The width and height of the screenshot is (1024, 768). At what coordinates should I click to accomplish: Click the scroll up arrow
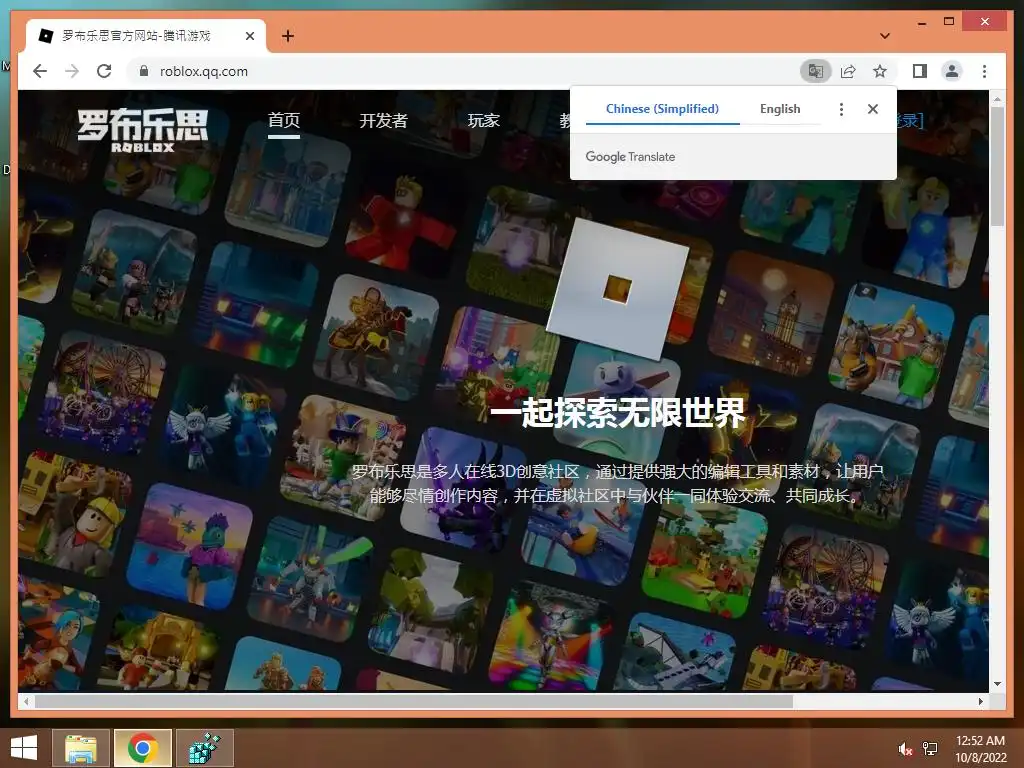pos(997,99)
